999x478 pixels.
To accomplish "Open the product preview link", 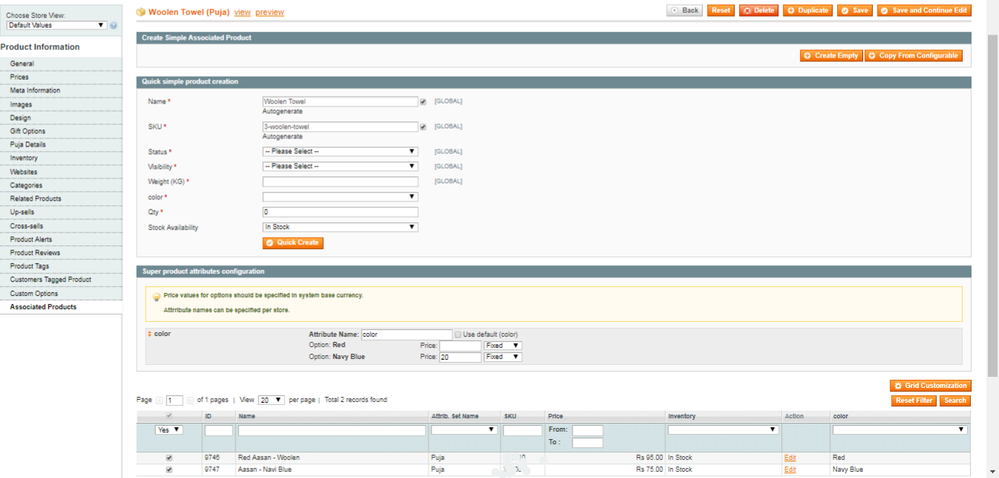I will [269, 12].
